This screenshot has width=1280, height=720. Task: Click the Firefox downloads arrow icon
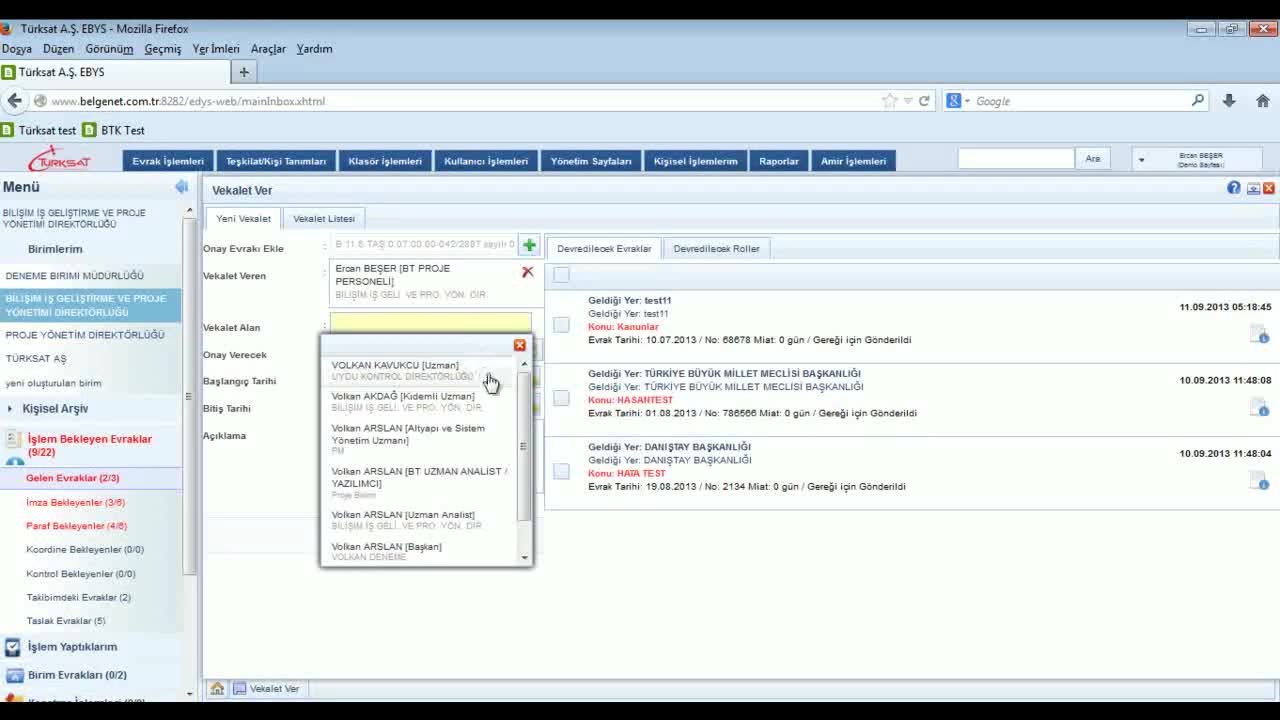pos(1229,101)
